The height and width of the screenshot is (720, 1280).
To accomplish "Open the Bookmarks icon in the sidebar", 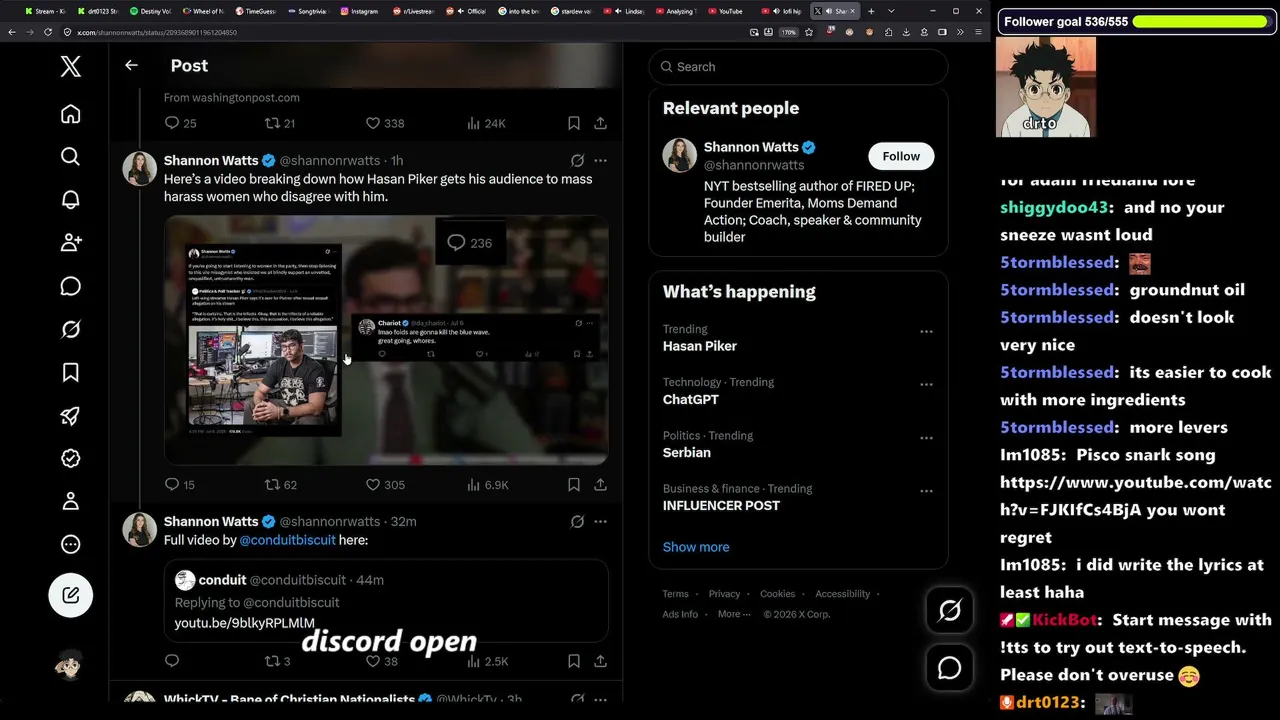I will 70,372.
